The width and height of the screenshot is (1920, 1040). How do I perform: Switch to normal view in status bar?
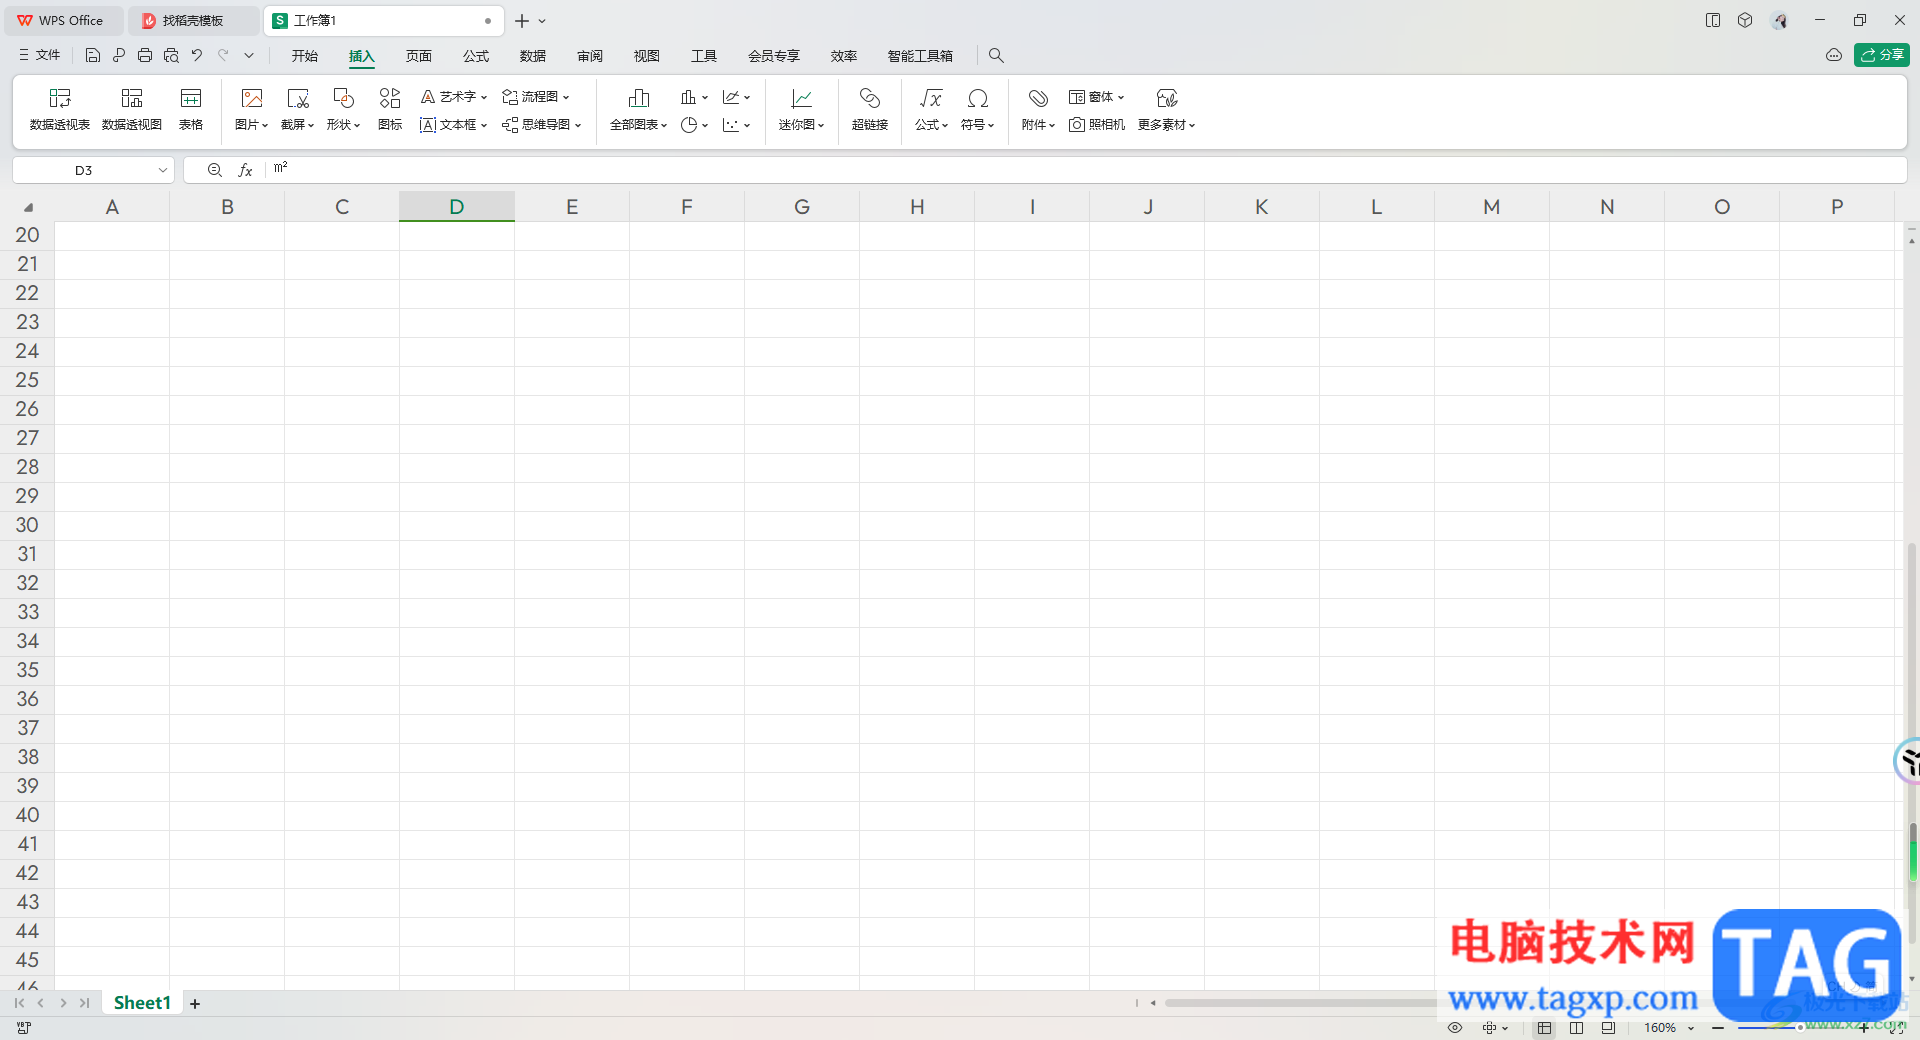pos(1545,1028)
